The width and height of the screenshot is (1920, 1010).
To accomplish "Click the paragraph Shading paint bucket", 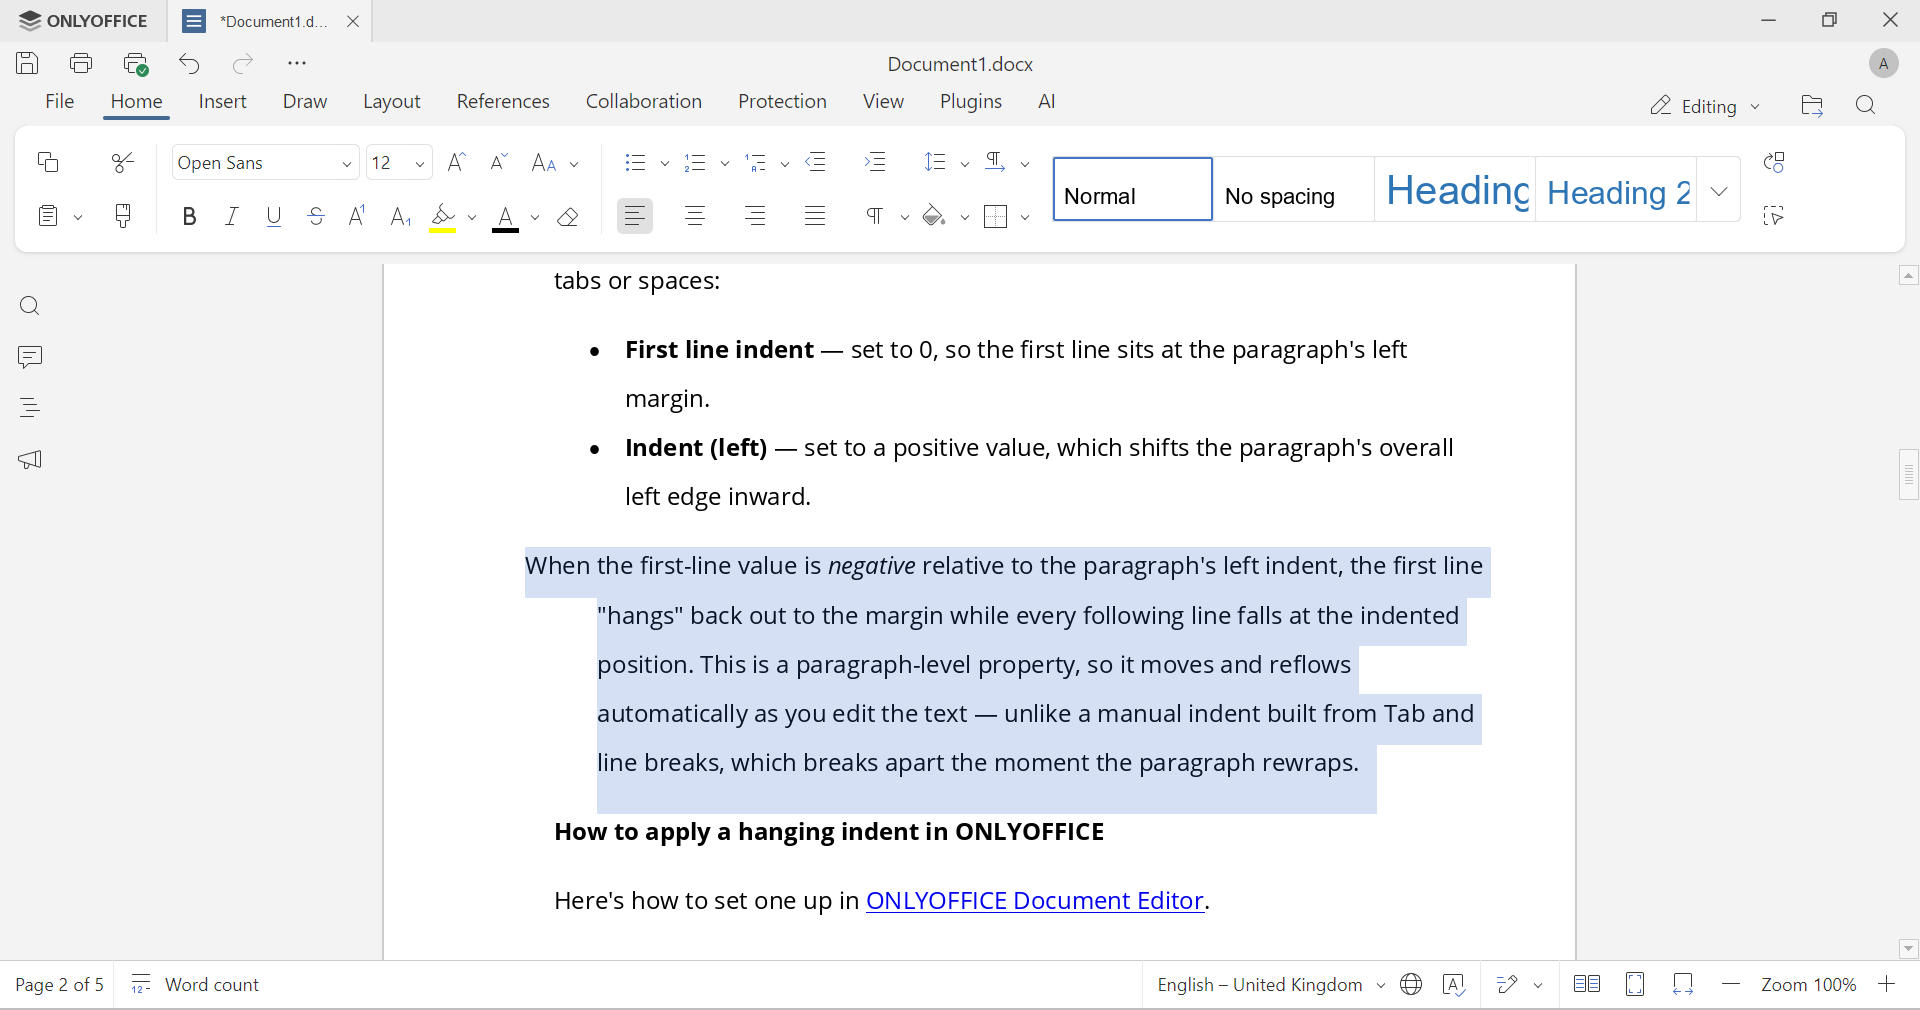I will [934, 217].
